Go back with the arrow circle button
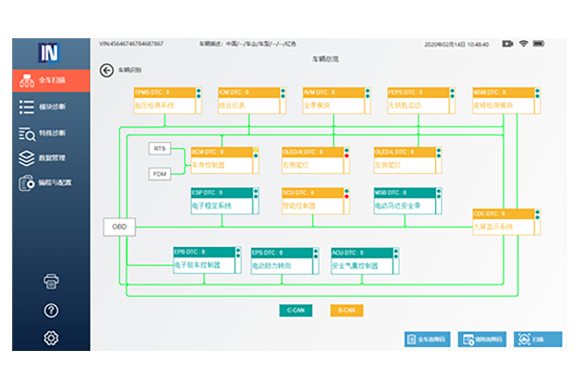 107,70
